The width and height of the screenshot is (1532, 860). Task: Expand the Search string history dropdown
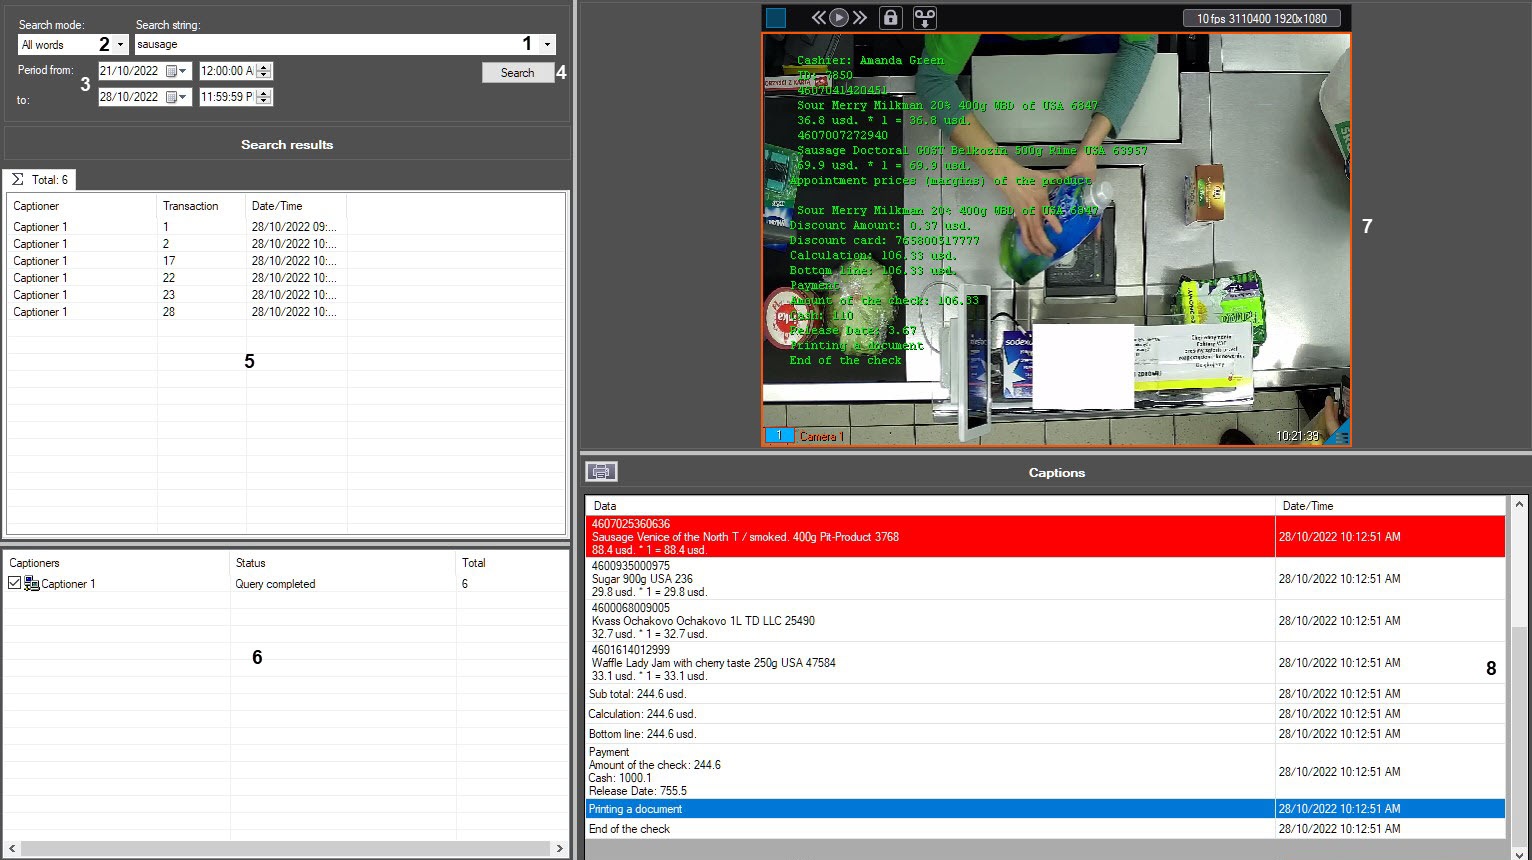[547, 45]
